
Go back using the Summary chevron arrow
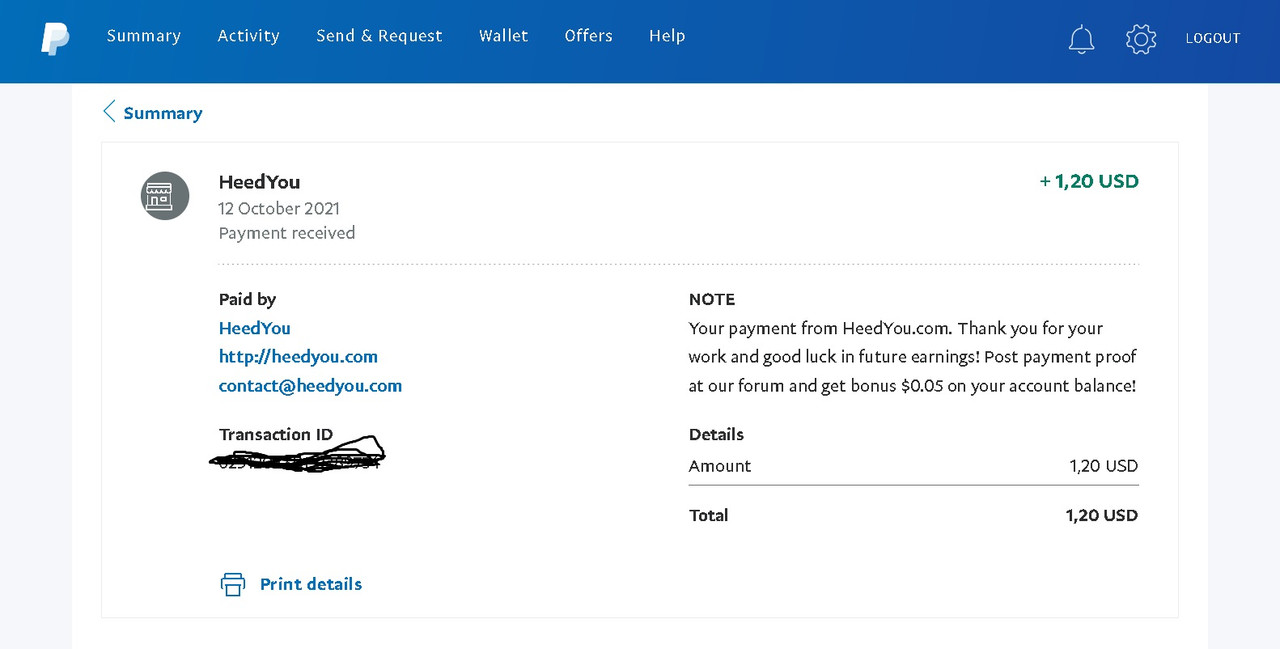click(x=109, y=111)
